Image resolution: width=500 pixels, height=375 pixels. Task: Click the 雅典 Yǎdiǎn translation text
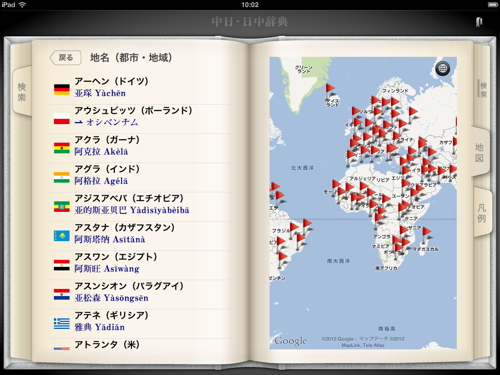click(99, 327)
